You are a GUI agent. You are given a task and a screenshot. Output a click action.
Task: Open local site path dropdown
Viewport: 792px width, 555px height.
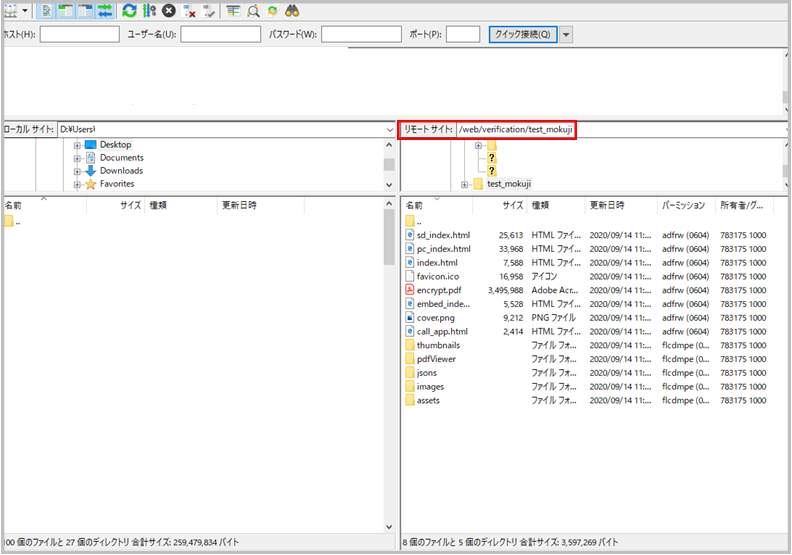point(389,130)
